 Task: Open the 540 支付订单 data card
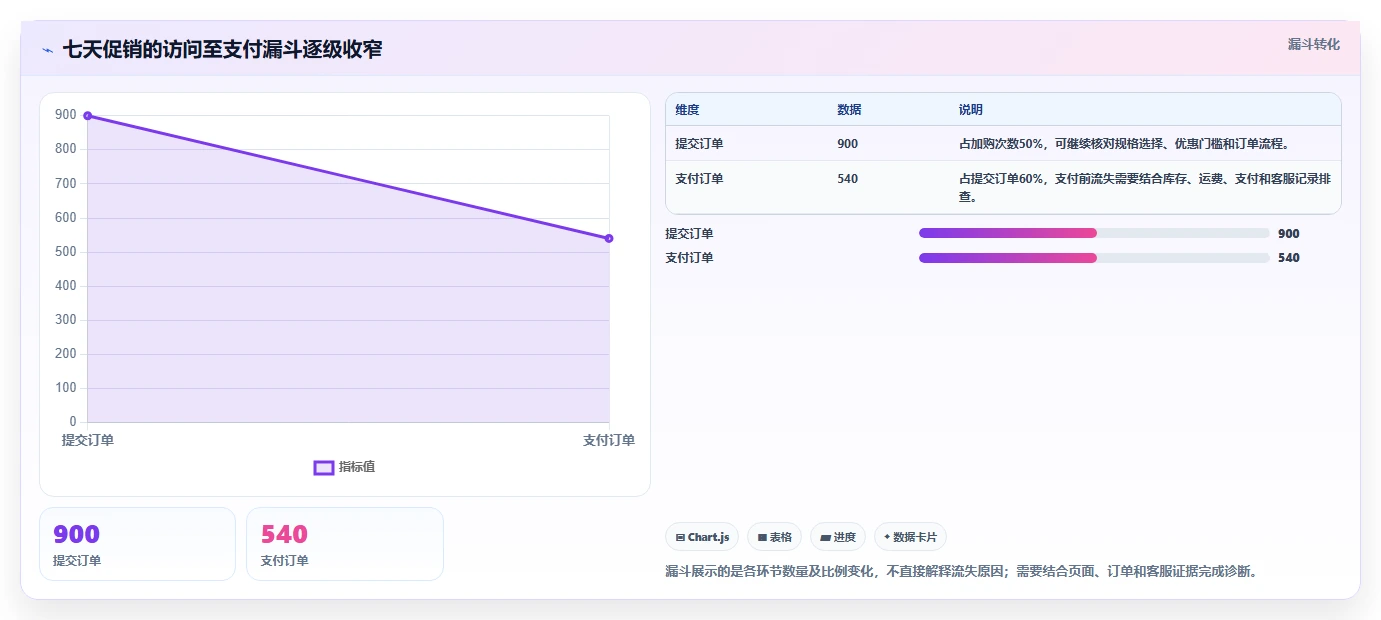pyautogui.click(x=345, y=544)
